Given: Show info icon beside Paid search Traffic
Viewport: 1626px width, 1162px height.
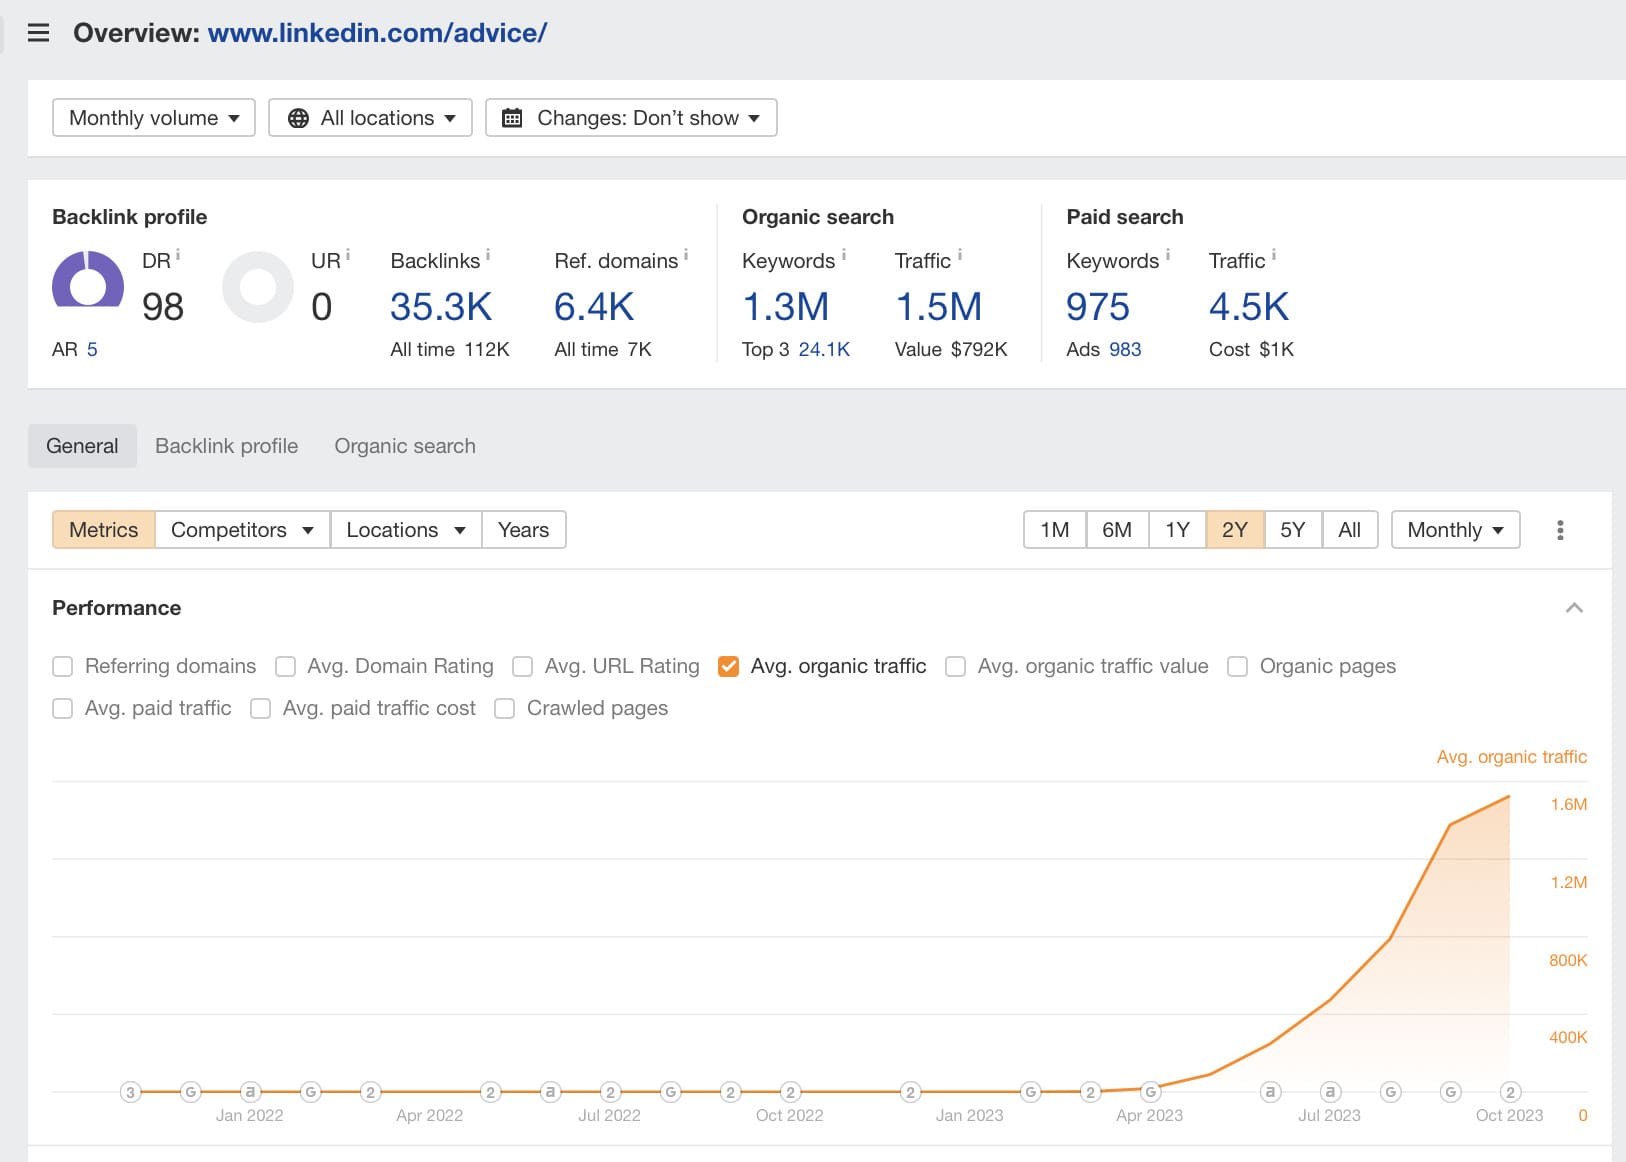Looking at the screenshot, I should [x=1274, y=255].
